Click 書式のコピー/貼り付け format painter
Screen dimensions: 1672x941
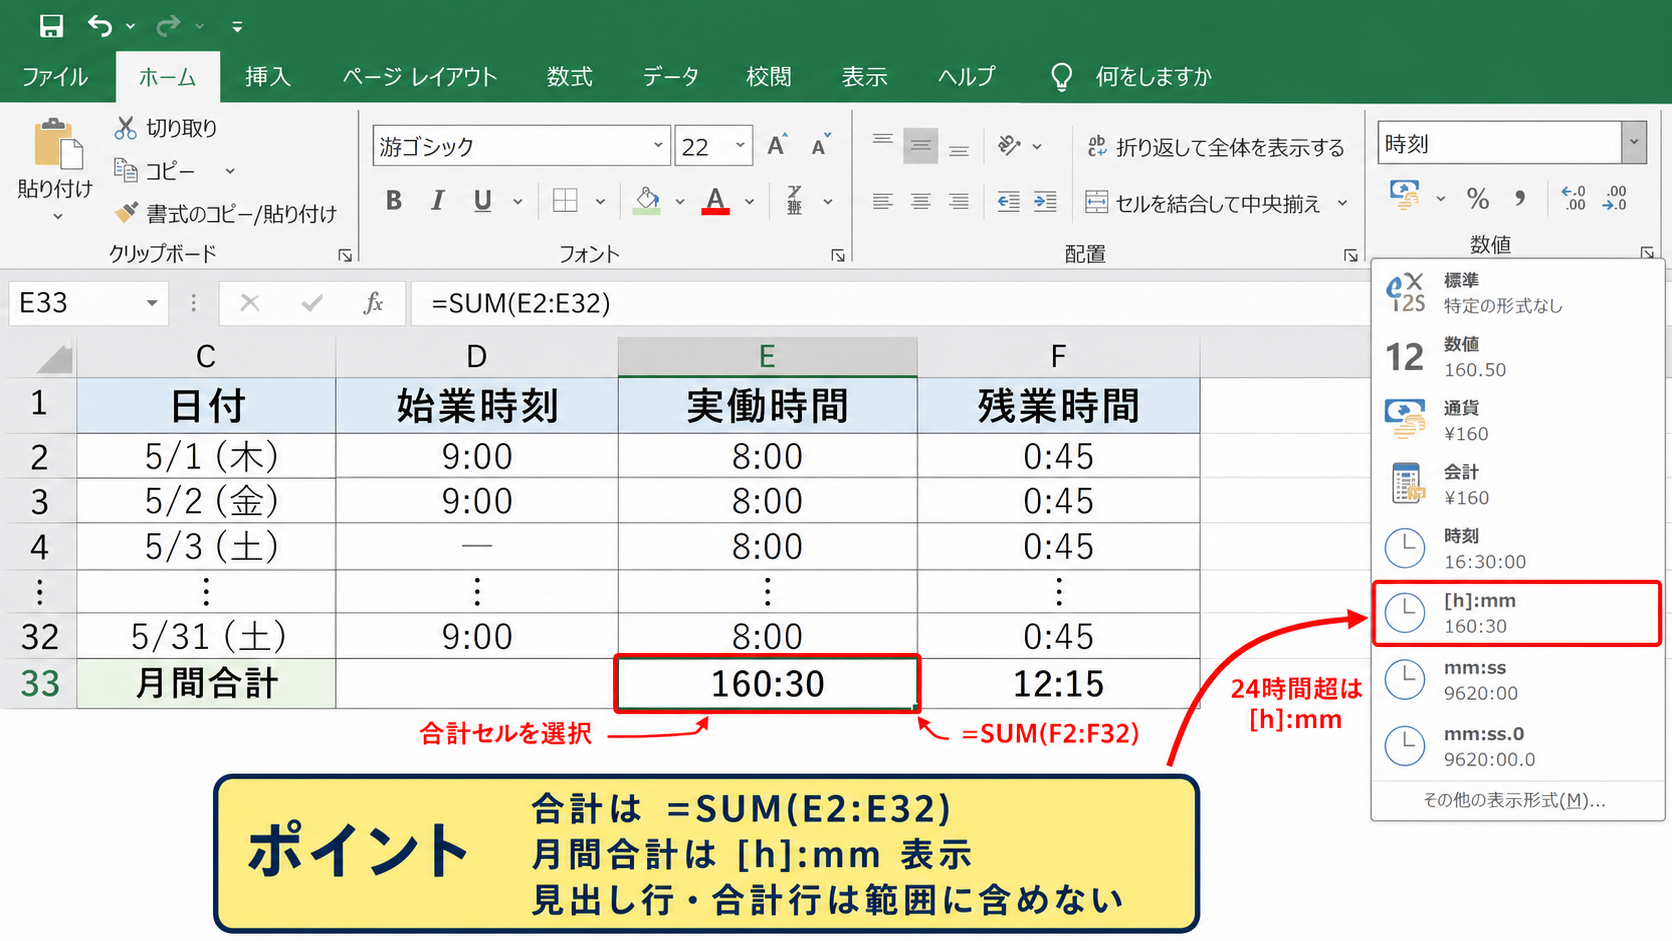(226, 213)
